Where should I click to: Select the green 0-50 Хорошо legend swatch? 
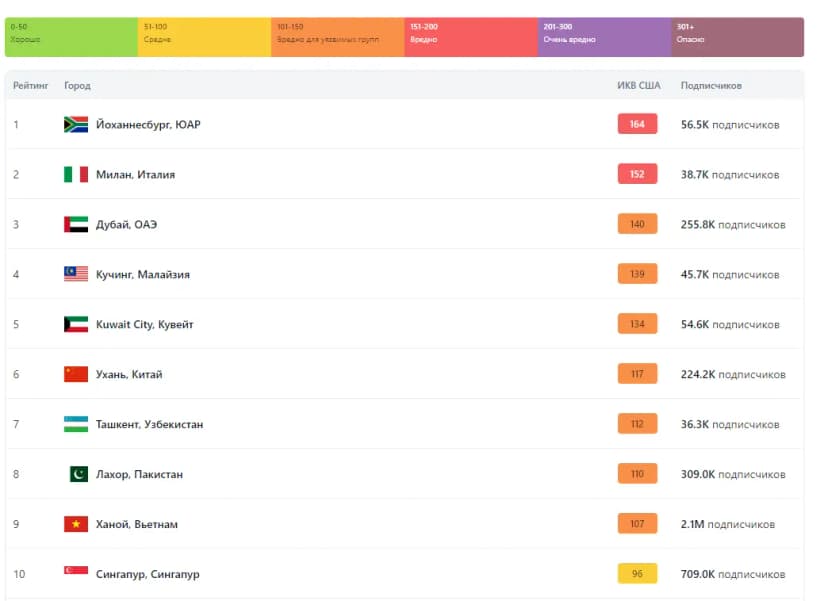(71, 37)
